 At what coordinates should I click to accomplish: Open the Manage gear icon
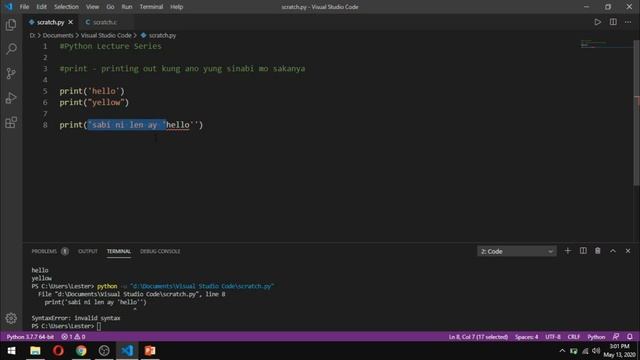[x=11, y=318]
